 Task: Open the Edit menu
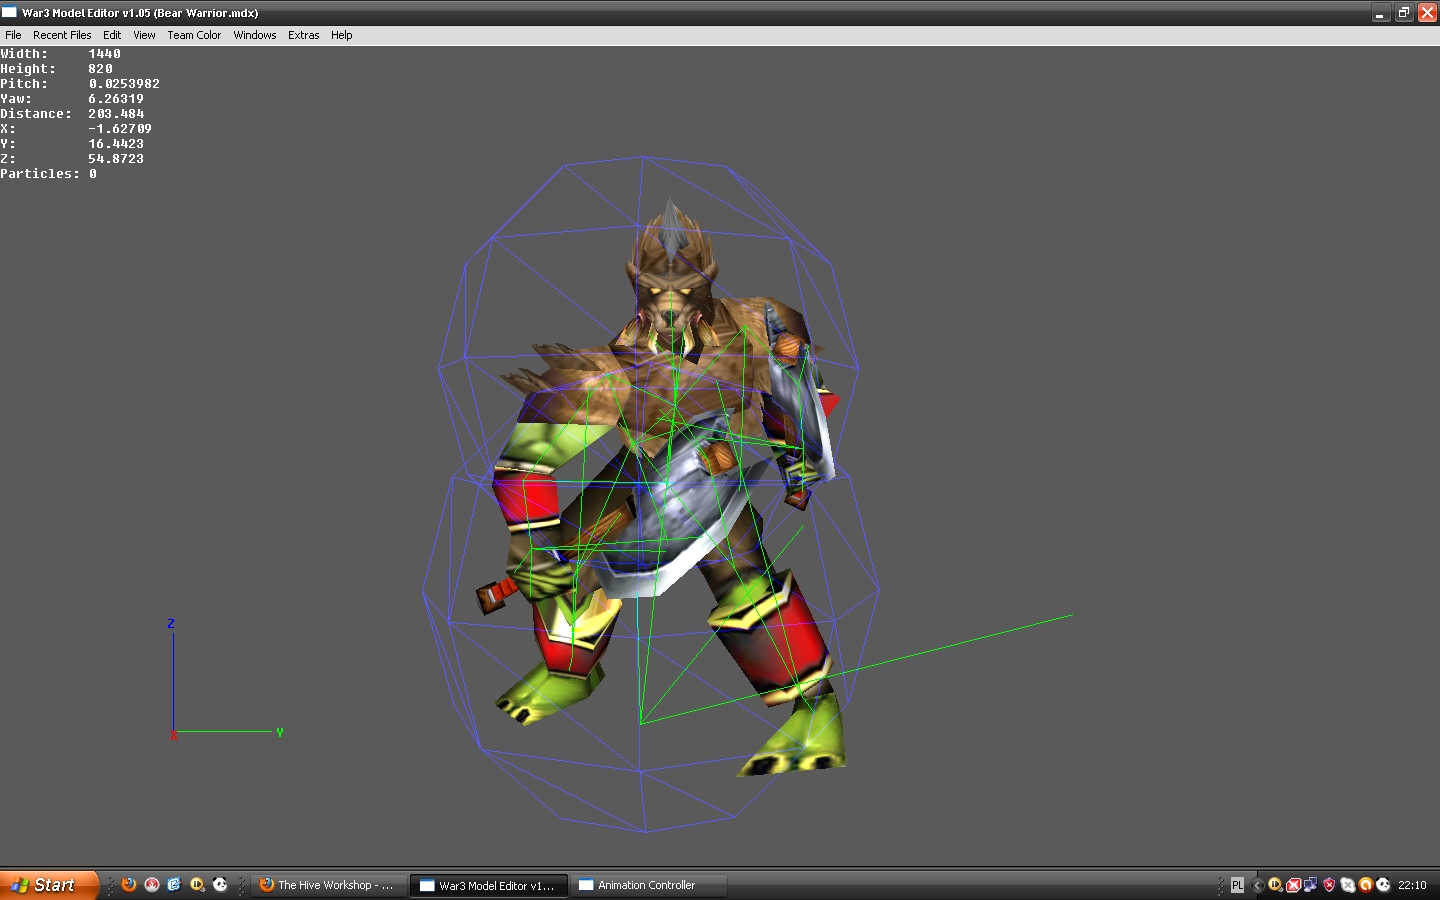click(x=112, y=35)
